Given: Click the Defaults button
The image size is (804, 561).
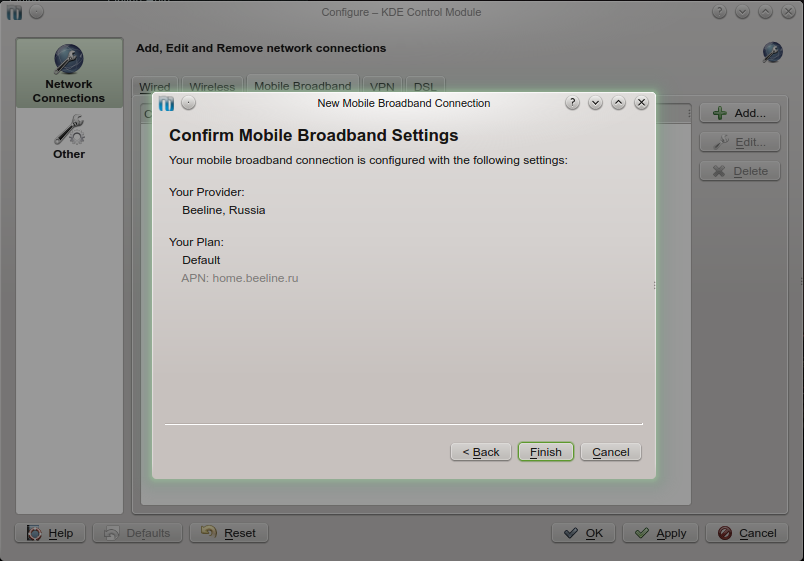Looking at the screenshot, I should 137,533.
